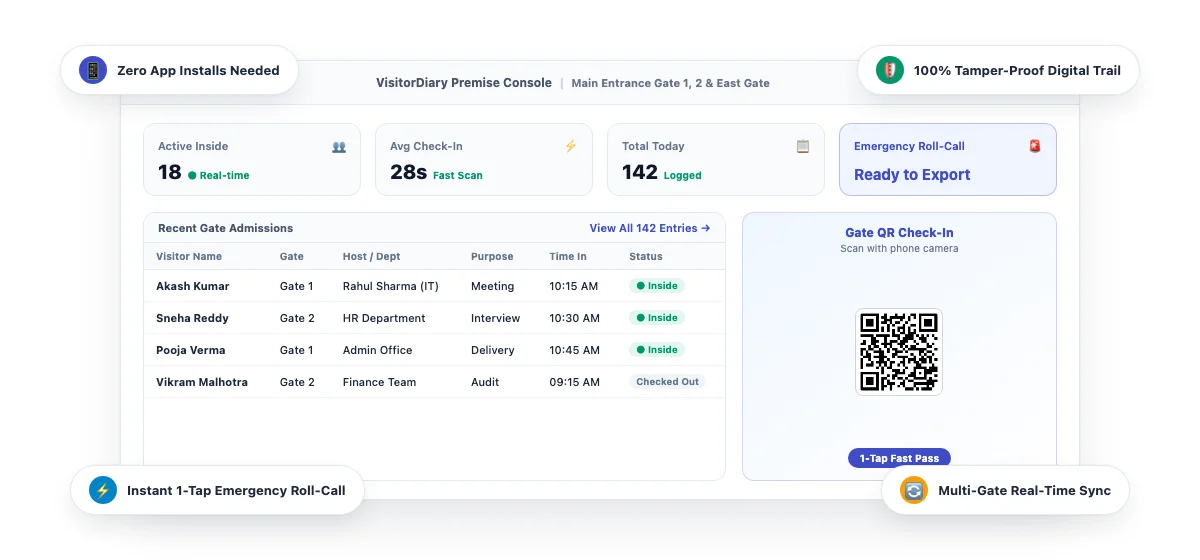The width and height of the screenshot is (1200, 560).
Task: Click the HR Department host cell
Action: point(384,318)
